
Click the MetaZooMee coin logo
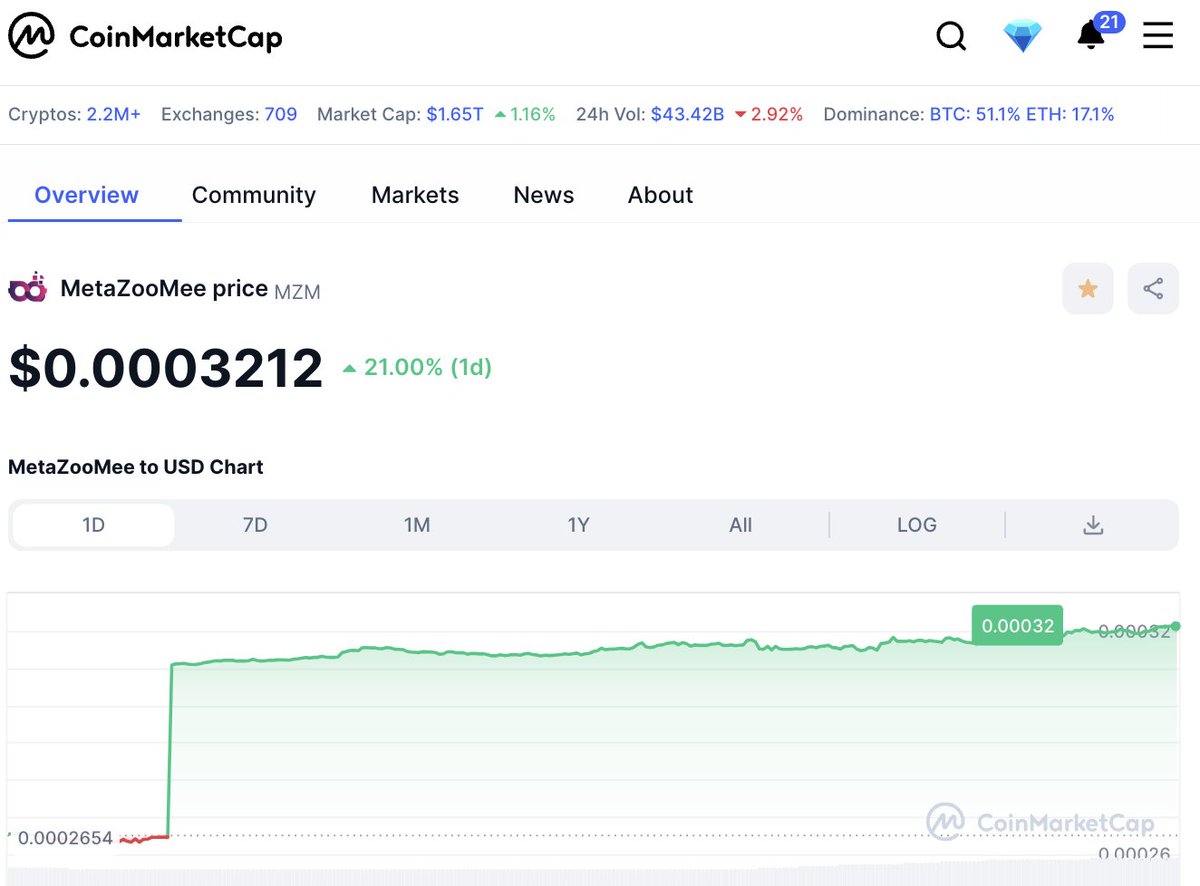click(28, 288)
